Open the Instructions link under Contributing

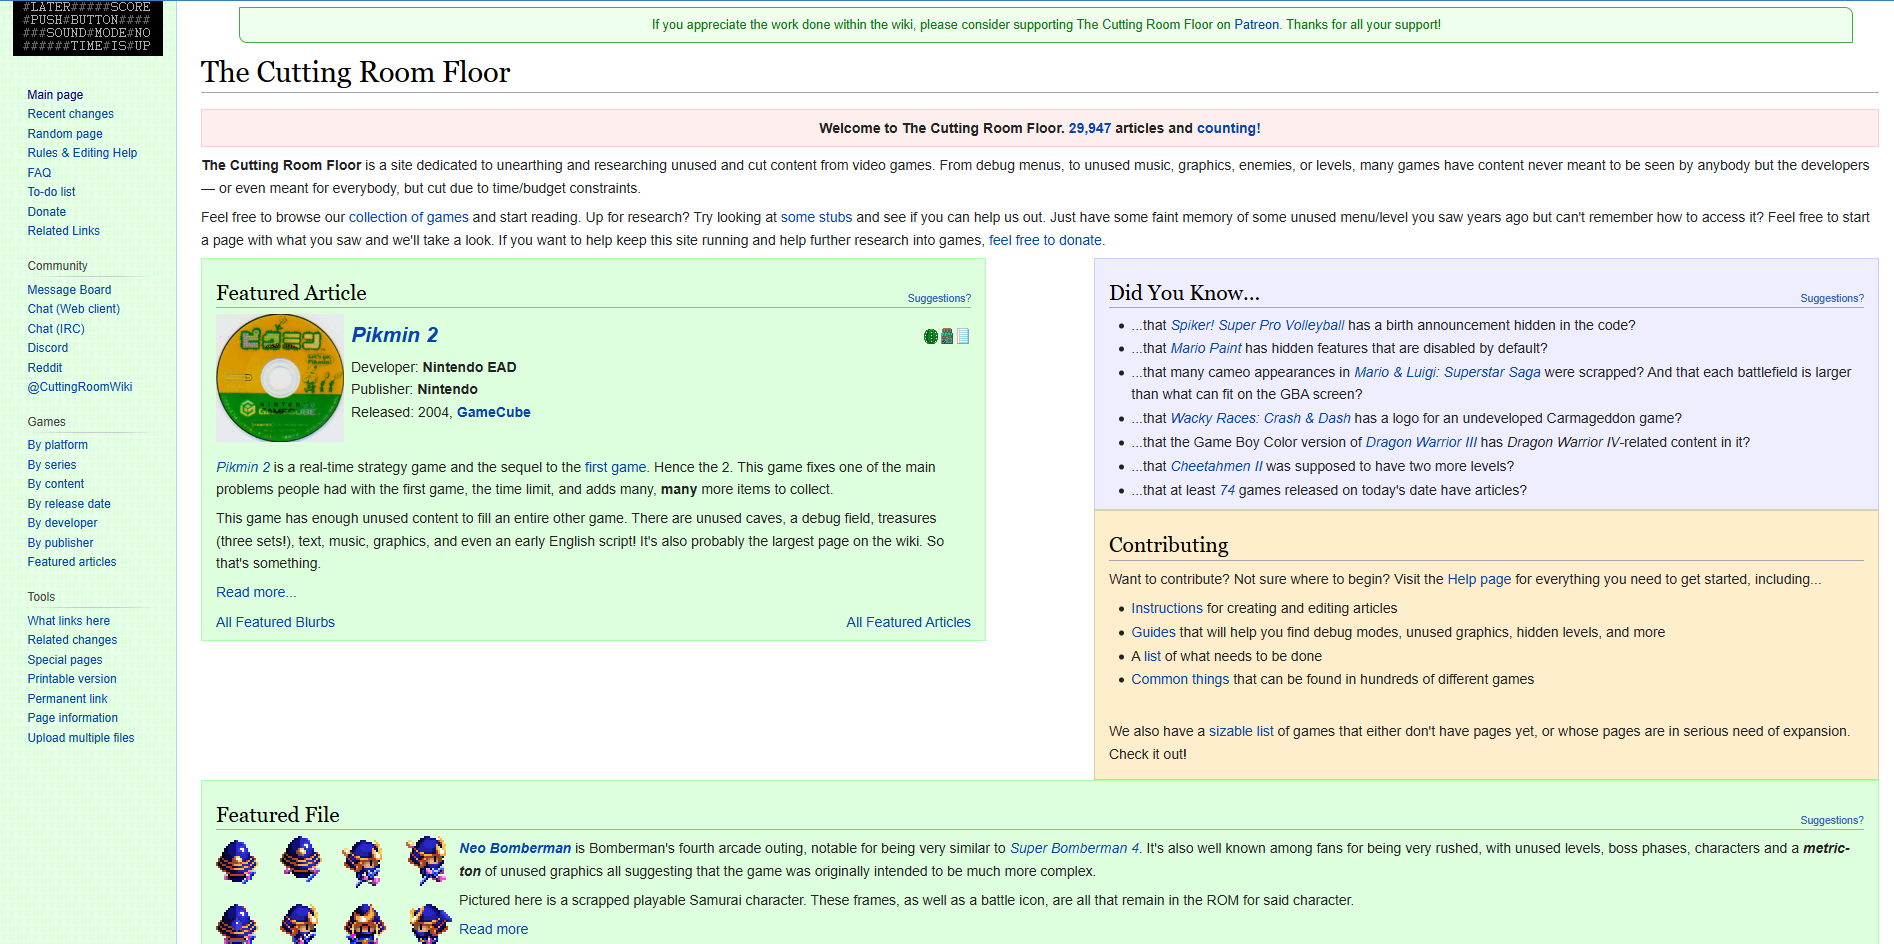click(1167, 608)
